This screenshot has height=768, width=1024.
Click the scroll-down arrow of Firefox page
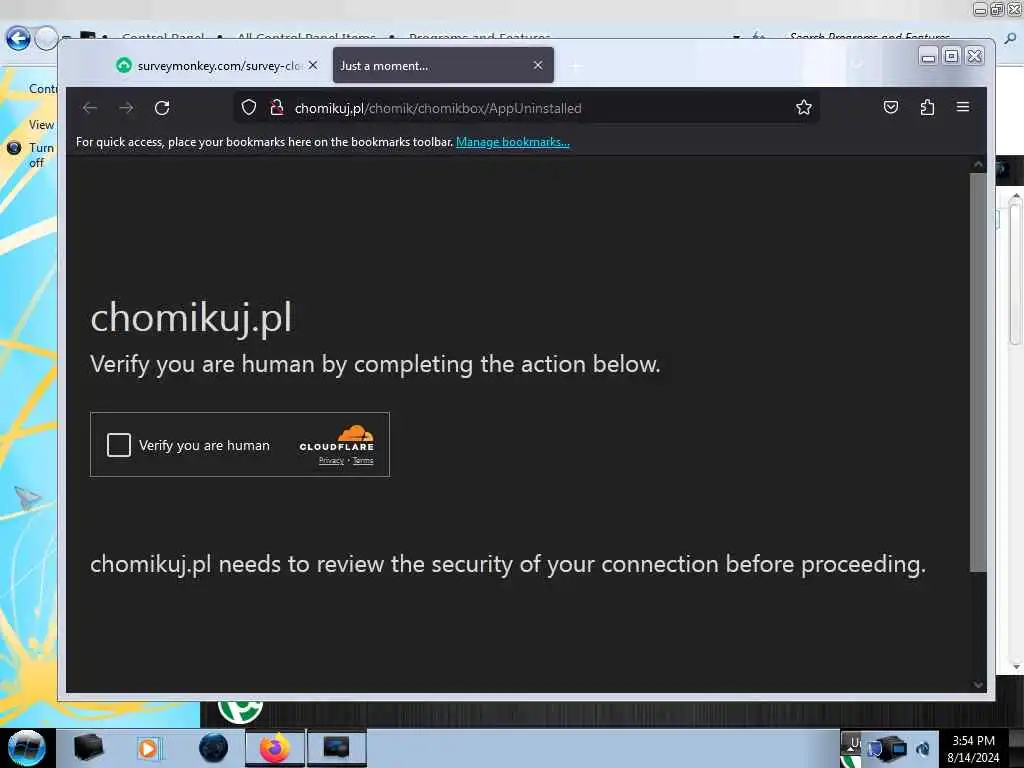[978, 684]
